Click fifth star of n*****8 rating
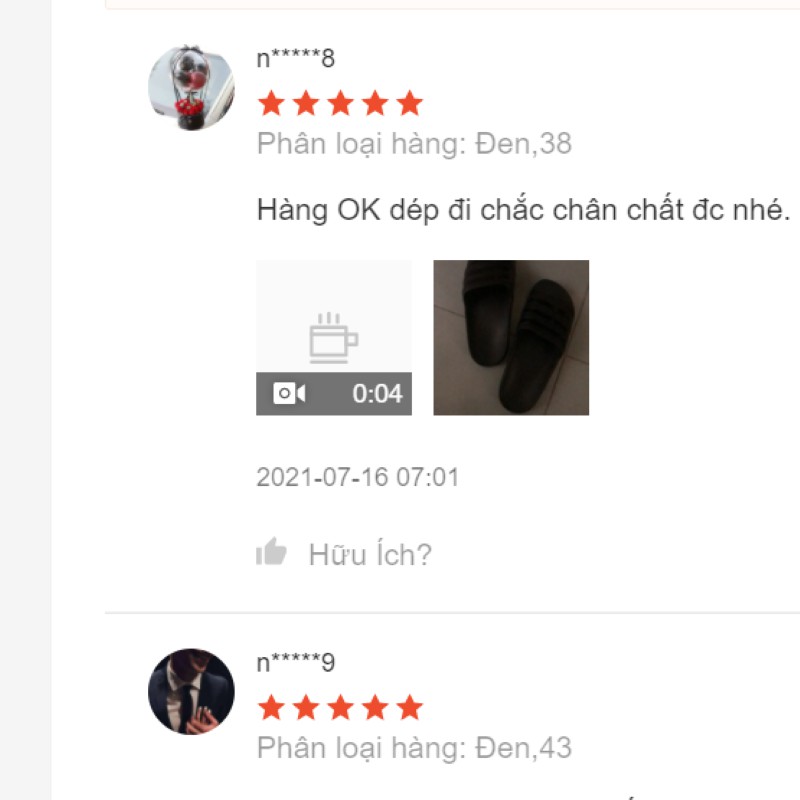 tap(410, 104)
